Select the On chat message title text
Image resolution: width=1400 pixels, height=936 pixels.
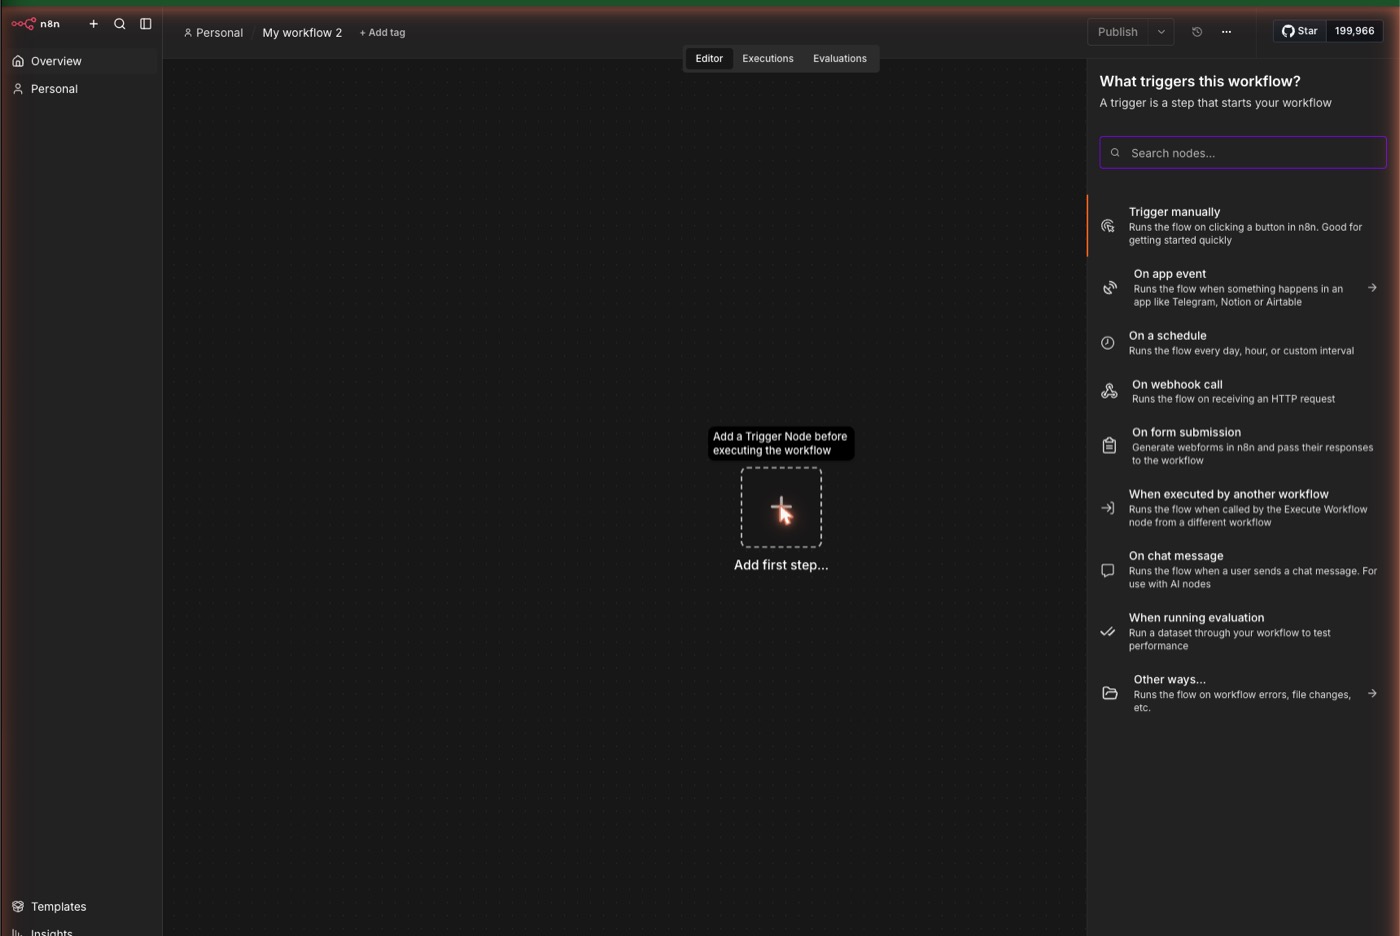[1176, 556]
